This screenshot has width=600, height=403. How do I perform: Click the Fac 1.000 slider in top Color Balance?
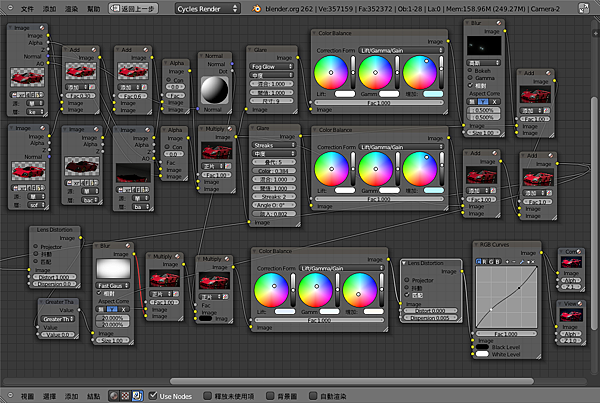click(x=378, y=103)
